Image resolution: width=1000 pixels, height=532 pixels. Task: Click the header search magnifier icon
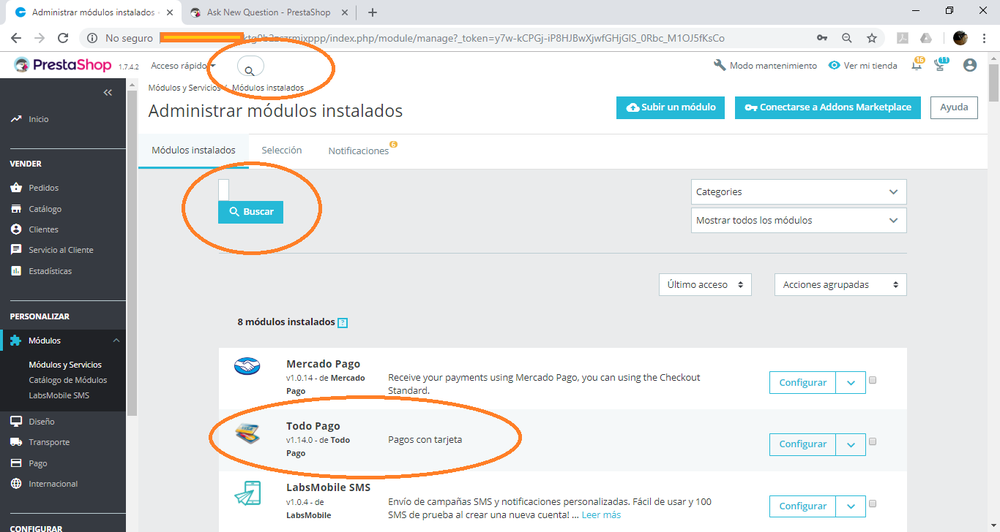click(x=249, y=71)
